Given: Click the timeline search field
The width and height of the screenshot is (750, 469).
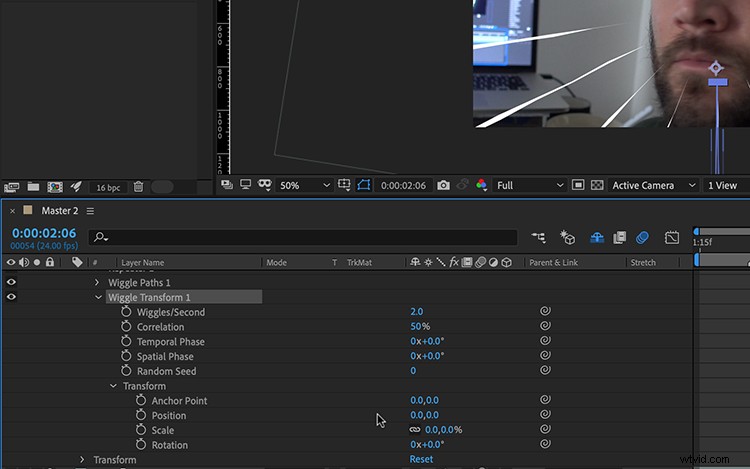Looking at the screenshot, I should (x=303, y=238).
